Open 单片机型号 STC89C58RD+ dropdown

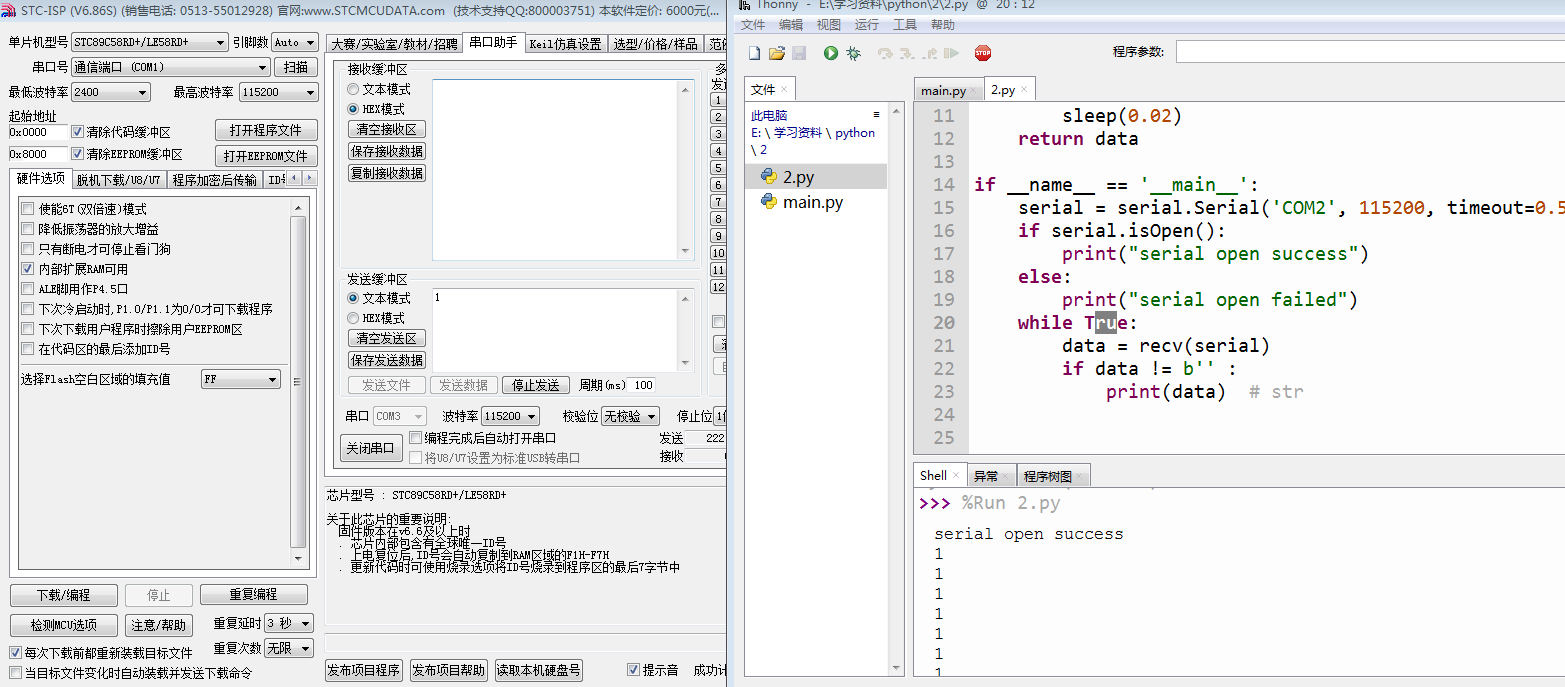[150, 42]
